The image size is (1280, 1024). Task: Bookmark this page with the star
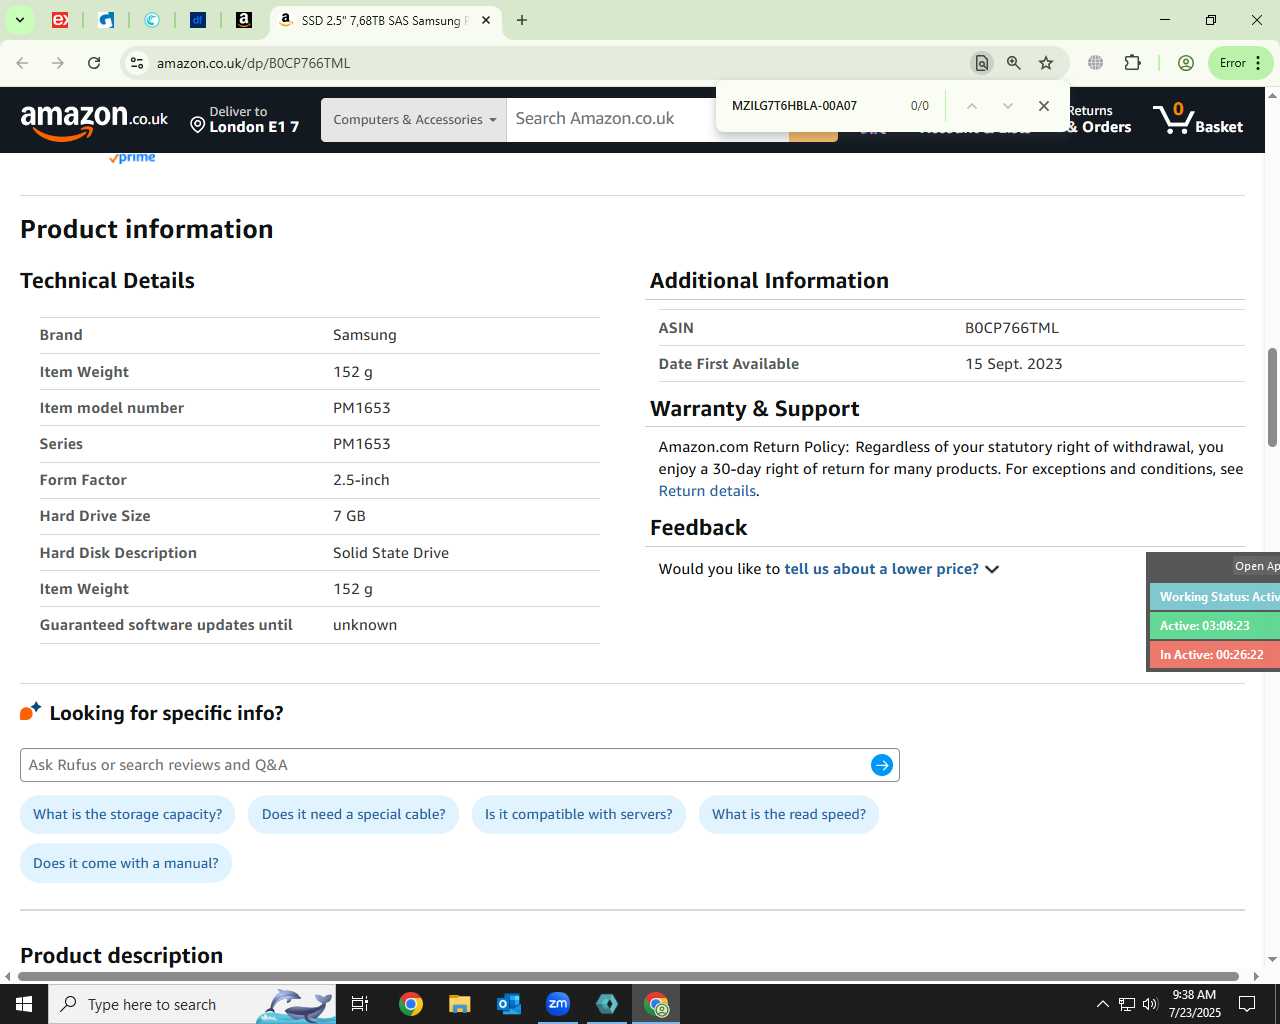1046,63
